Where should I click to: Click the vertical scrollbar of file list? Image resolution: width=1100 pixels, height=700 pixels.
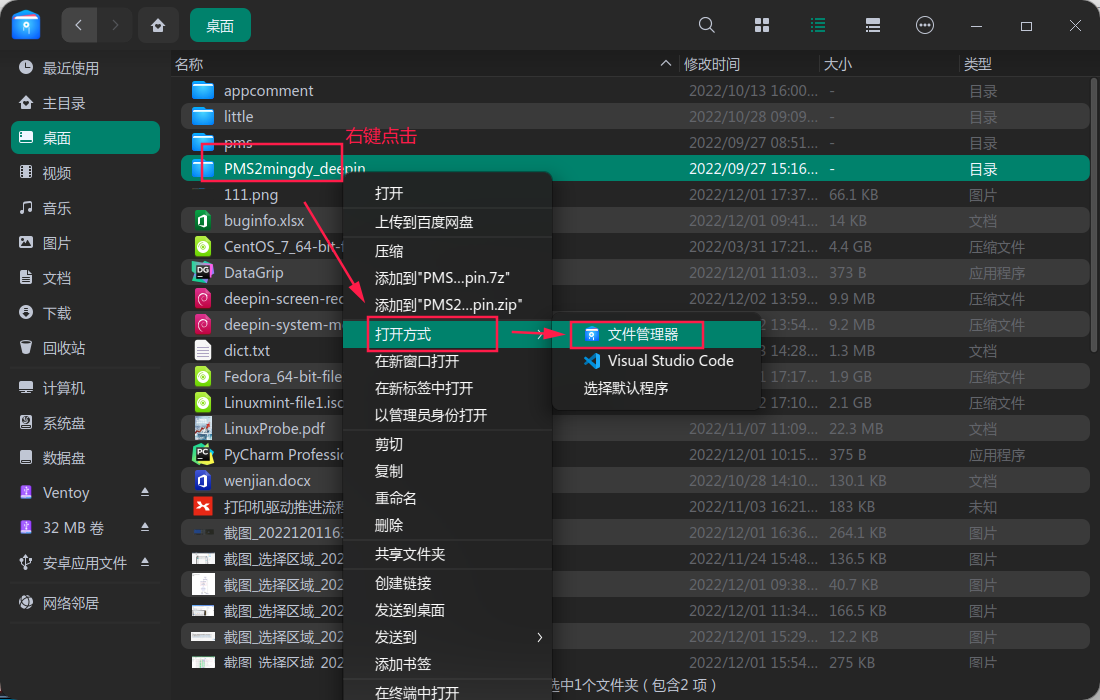(1094, 214)
